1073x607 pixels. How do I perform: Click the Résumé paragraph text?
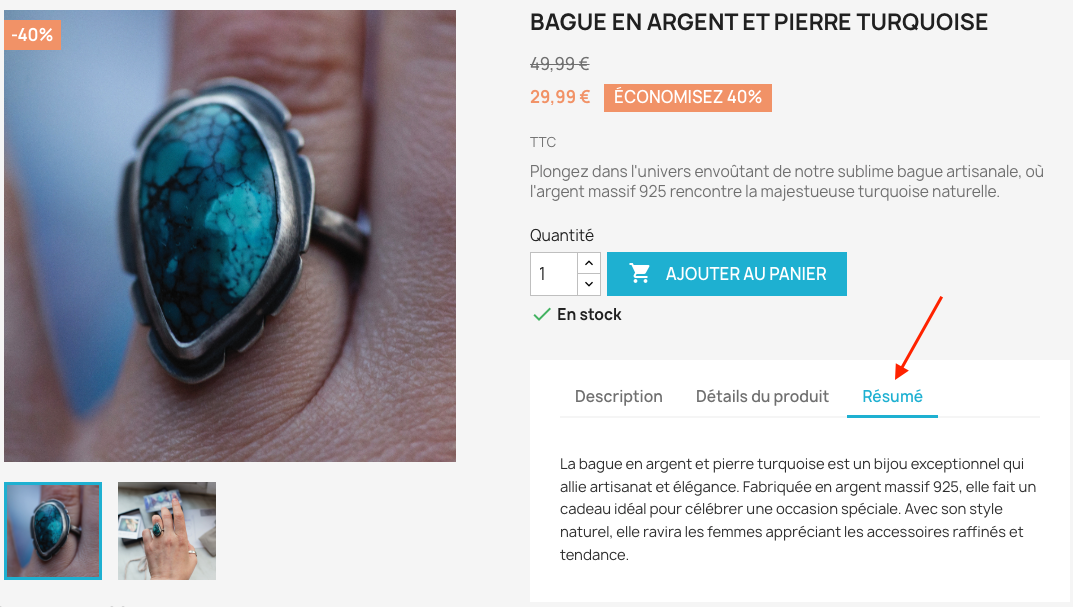click(798, 509)
